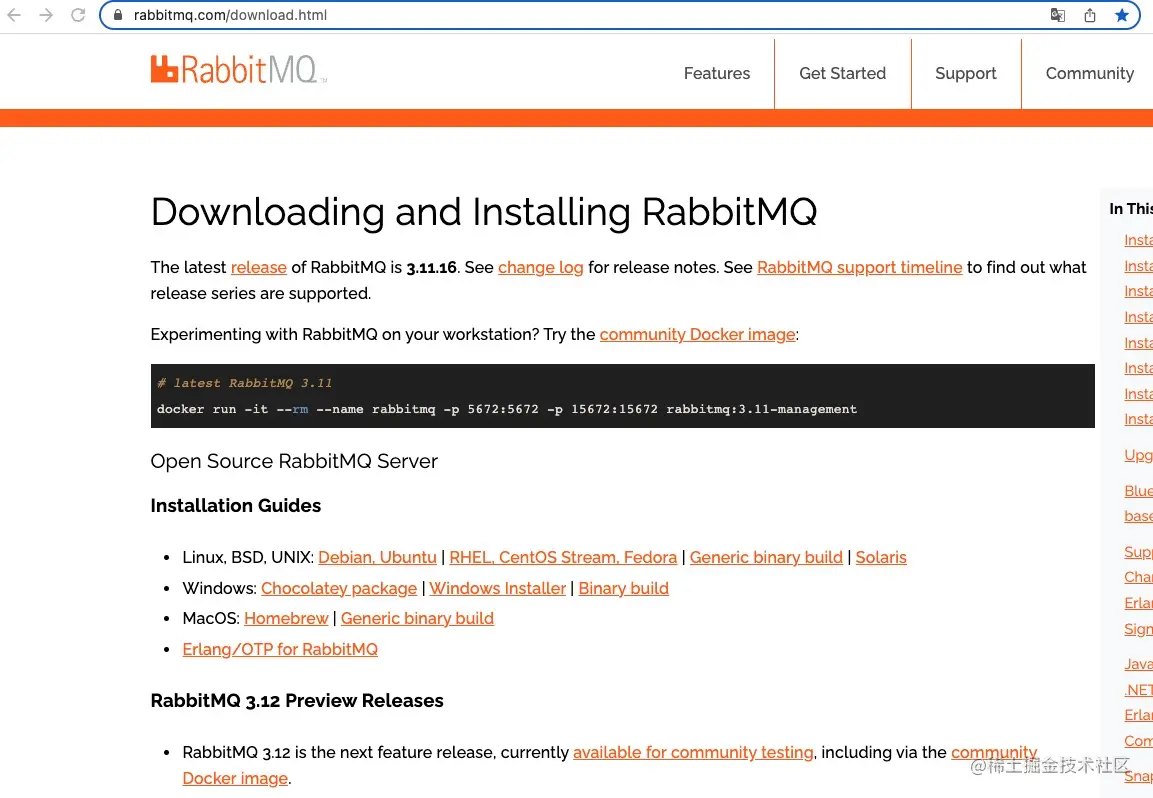Image resolution: width=1153 pixels, height=798 pixels.
Task: Click 'RabbitMQ 3.12 Preview Releases' heading
Action: click(297, 701)
